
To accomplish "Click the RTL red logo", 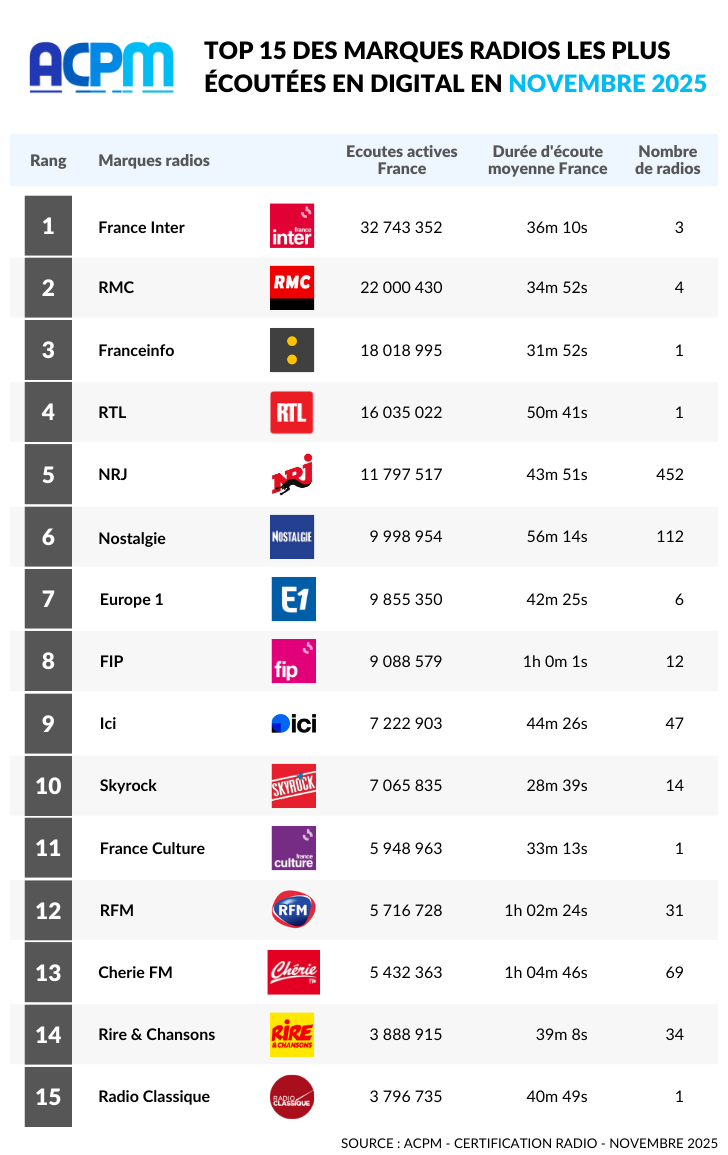I will (x=292, y=412).
